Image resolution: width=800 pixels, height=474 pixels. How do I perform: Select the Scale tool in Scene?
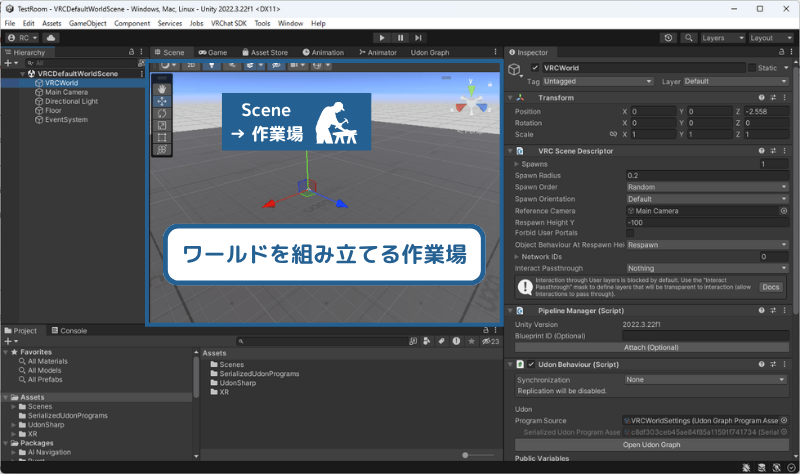point(162,126)
